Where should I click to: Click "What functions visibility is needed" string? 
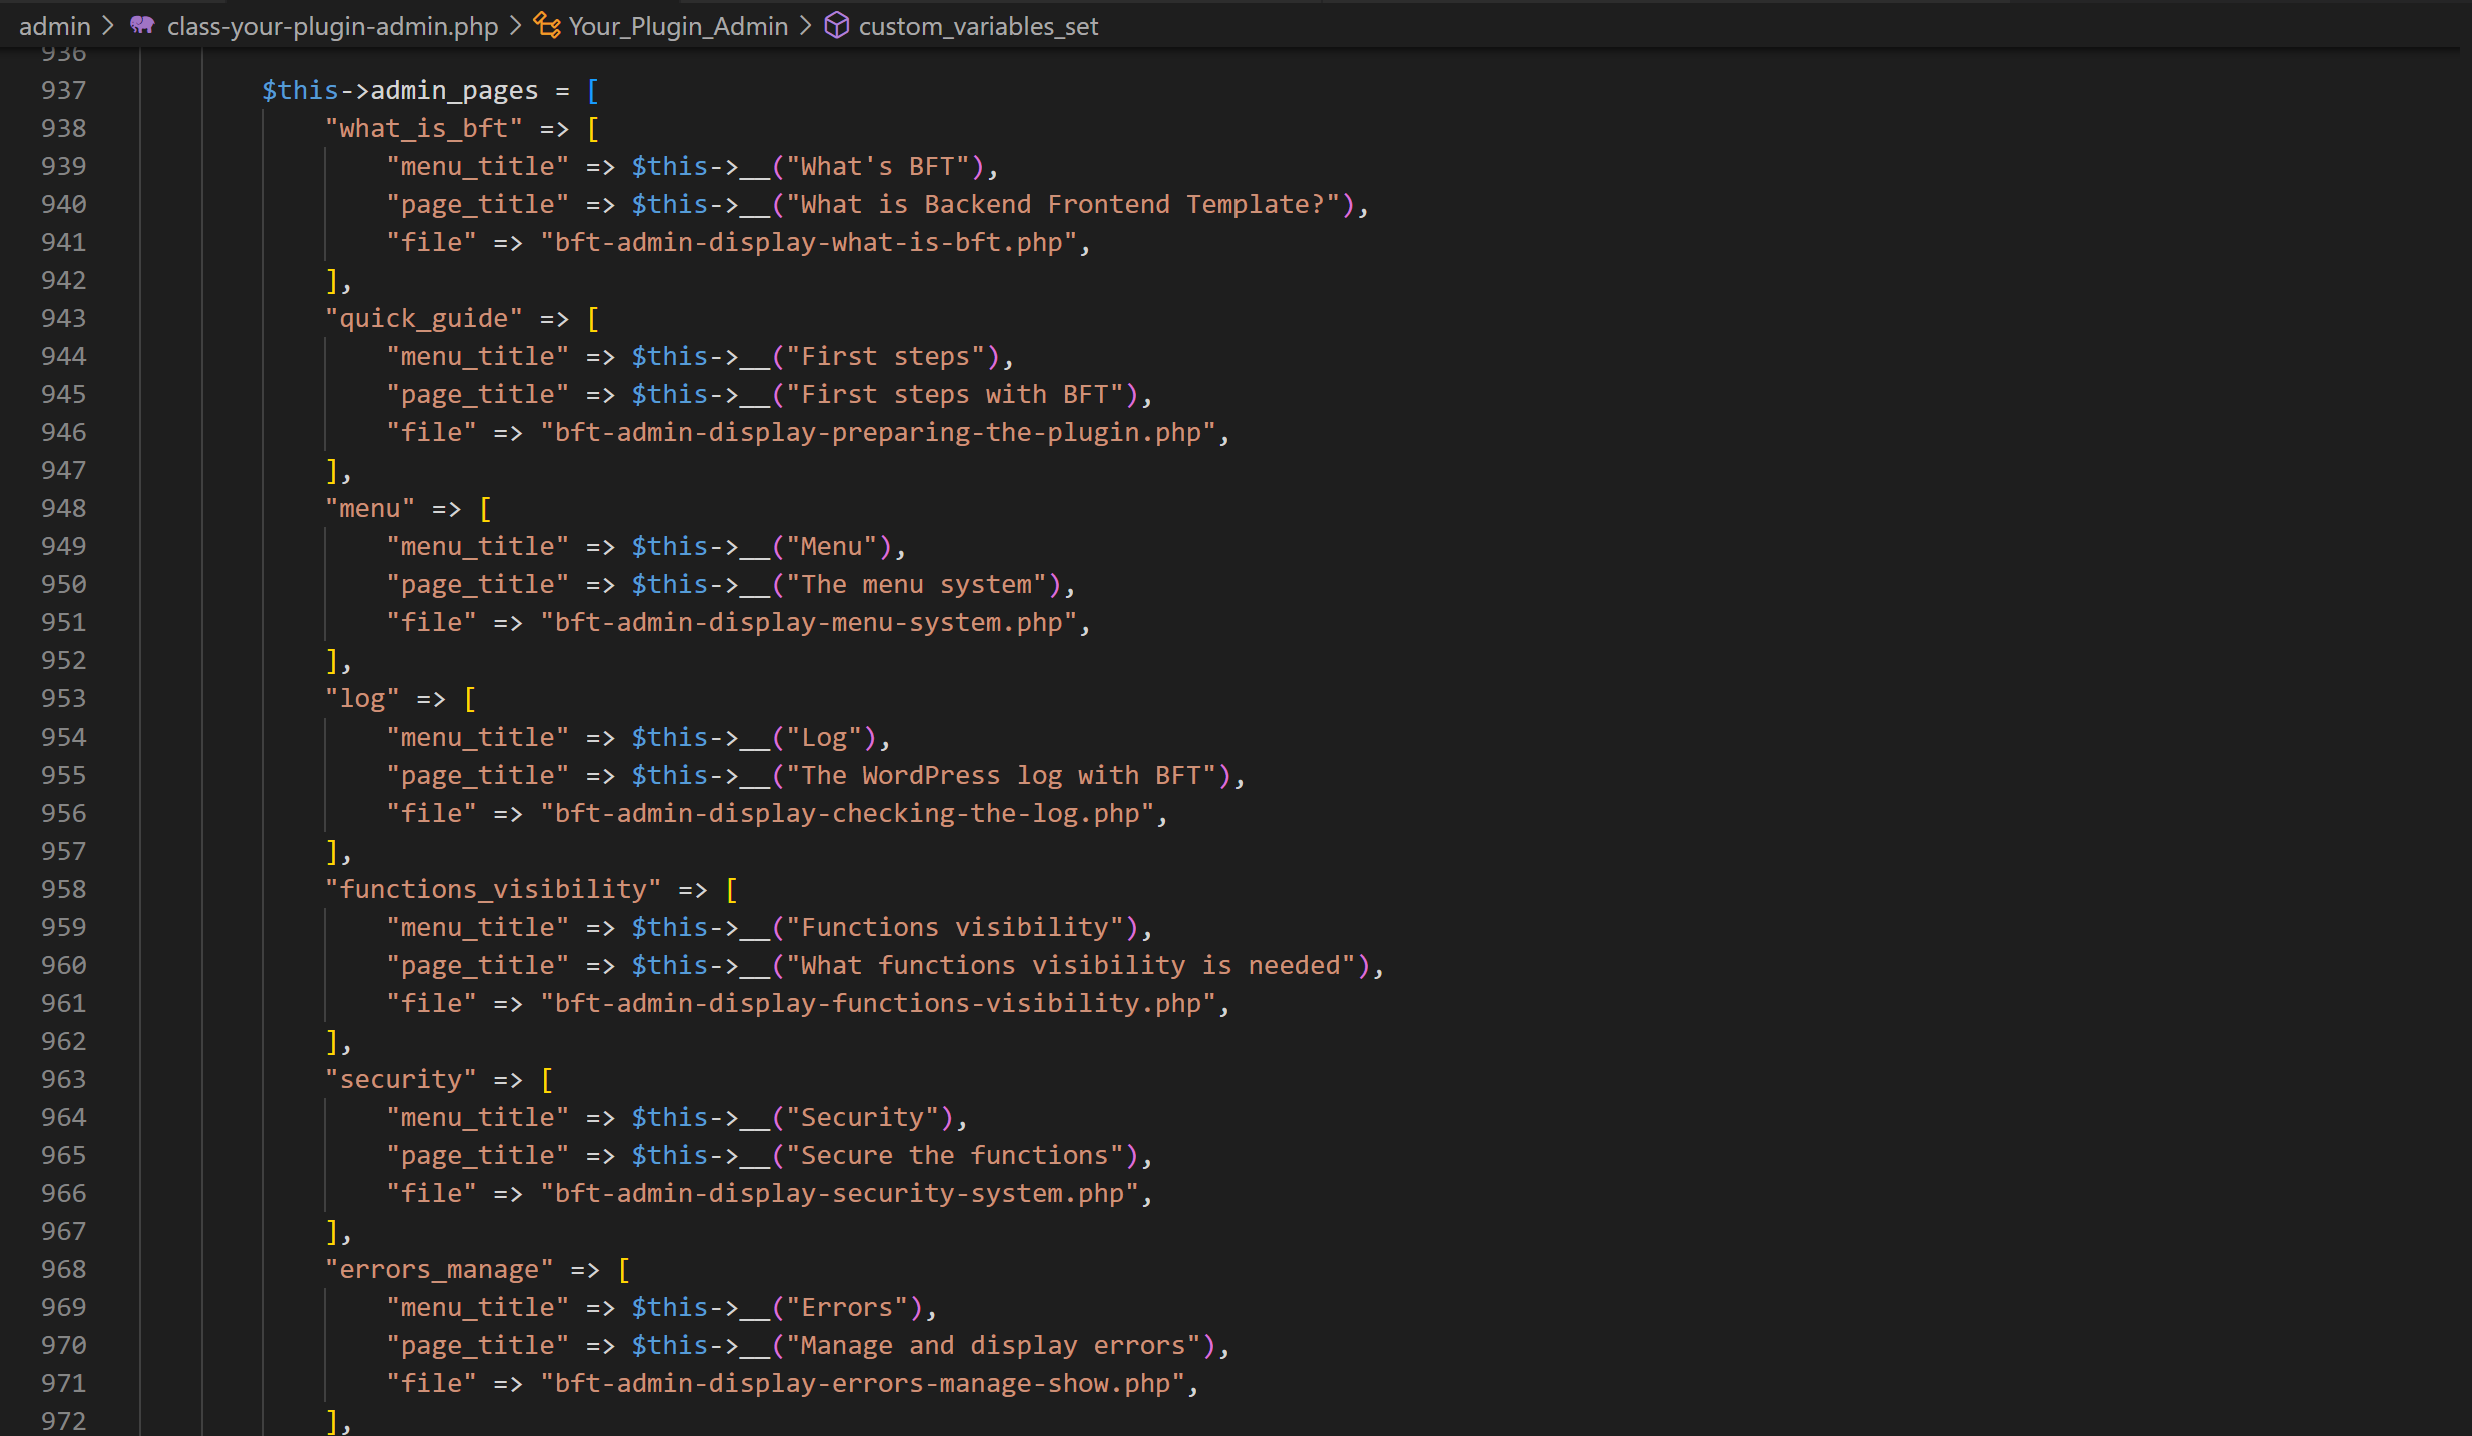click(x=1071, y=965)
